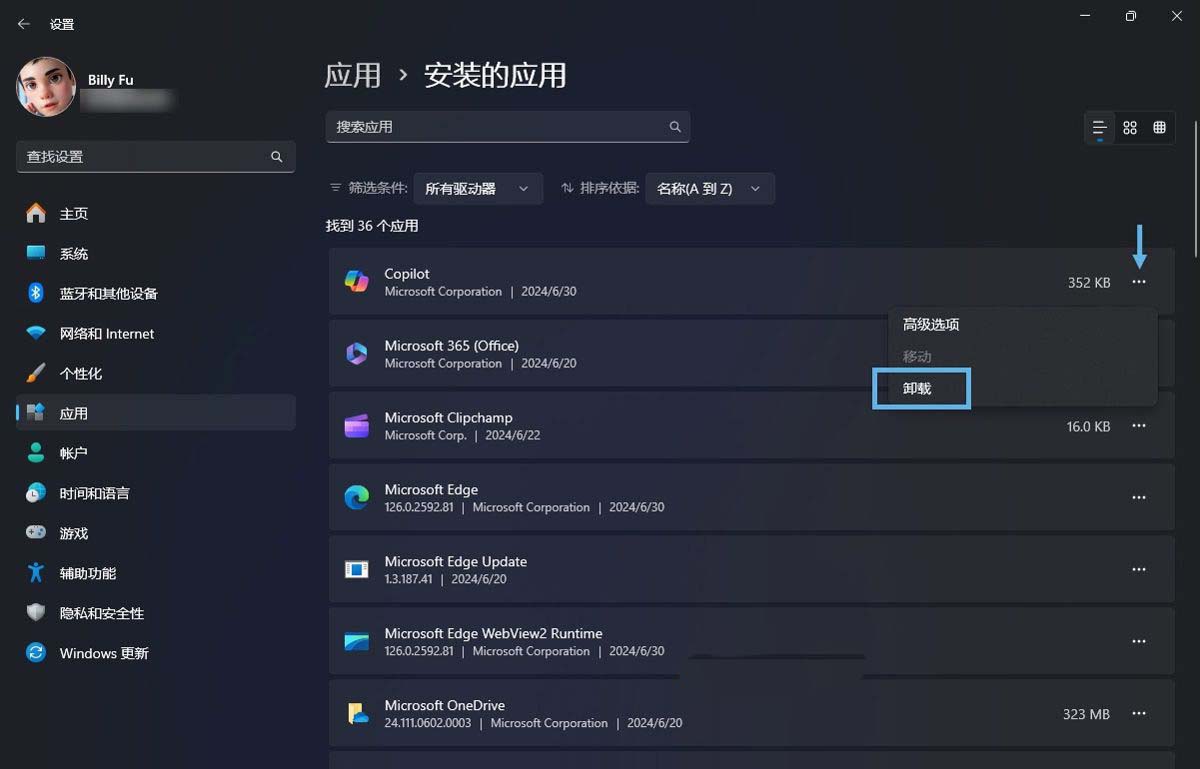1200x769 pixels.
Task: Open three-dot menu for Microsoft Clipchamp
Action: tap(1139, 426)
